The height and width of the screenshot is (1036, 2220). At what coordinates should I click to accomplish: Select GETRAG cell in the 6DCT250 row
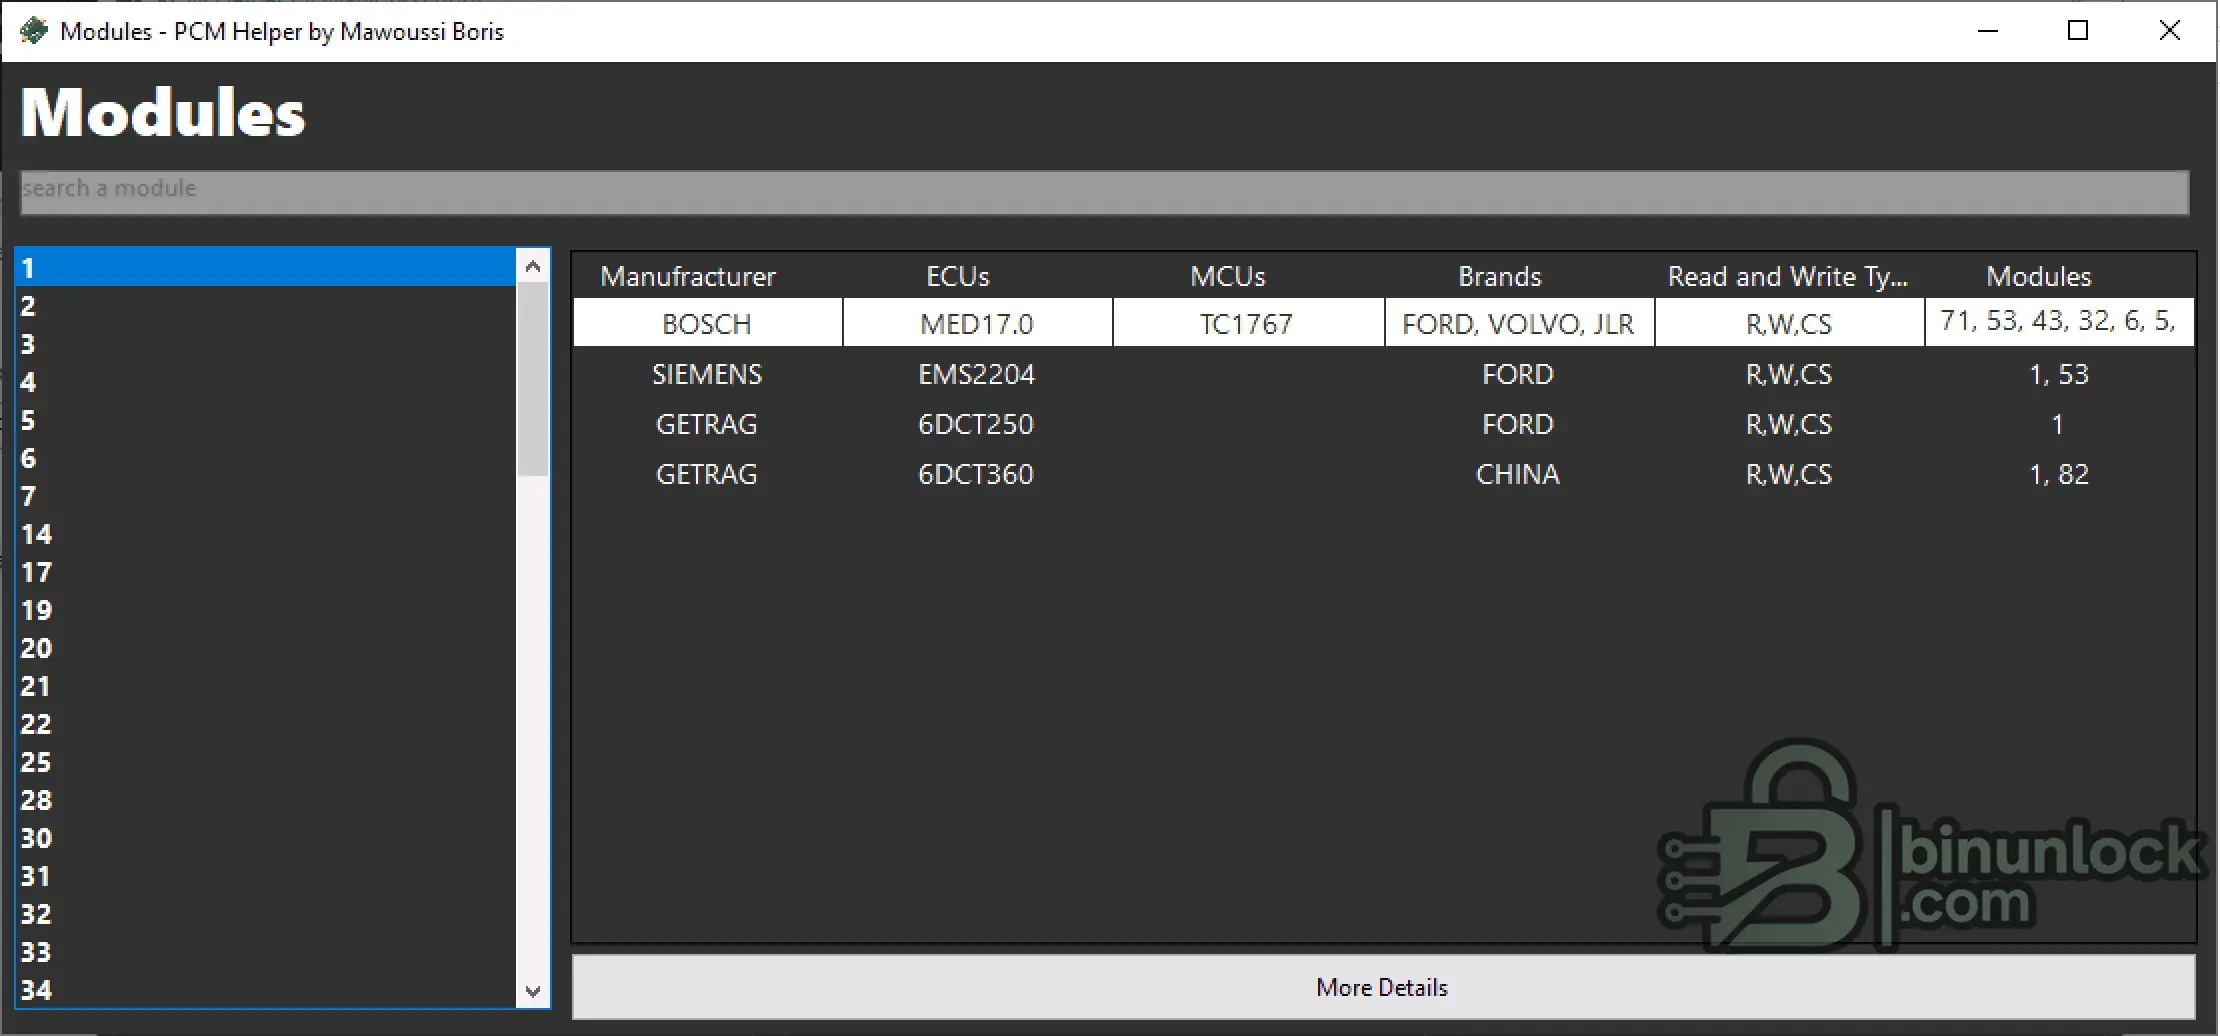coord(707,424)
